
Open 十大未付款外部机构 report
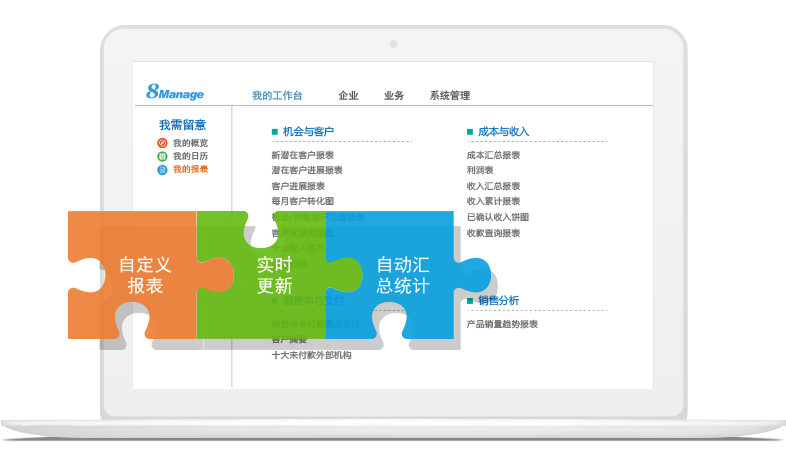[311, 355]
